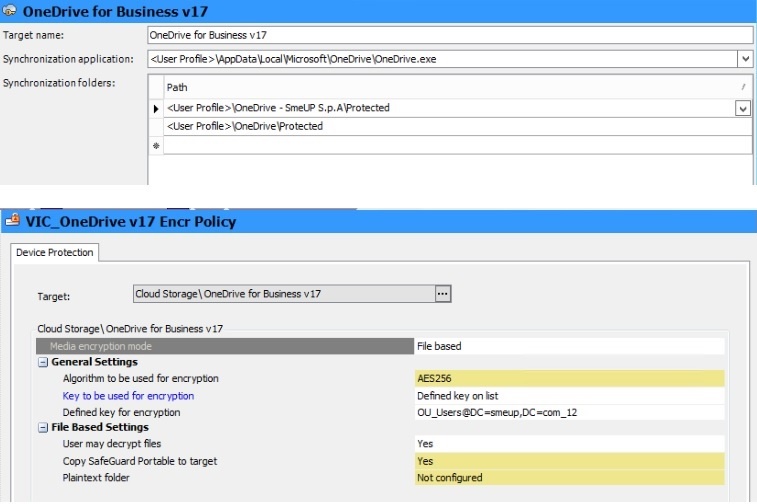Click the new row asterisk marker
The height and width of the screenshot is (504, 757).
coord(156,145)
